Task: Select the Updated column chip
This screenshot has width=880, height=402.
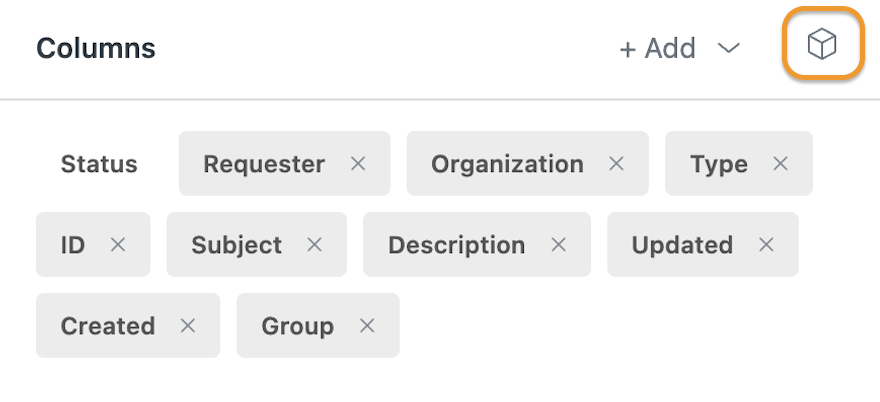Action: (x=703, y=244)
